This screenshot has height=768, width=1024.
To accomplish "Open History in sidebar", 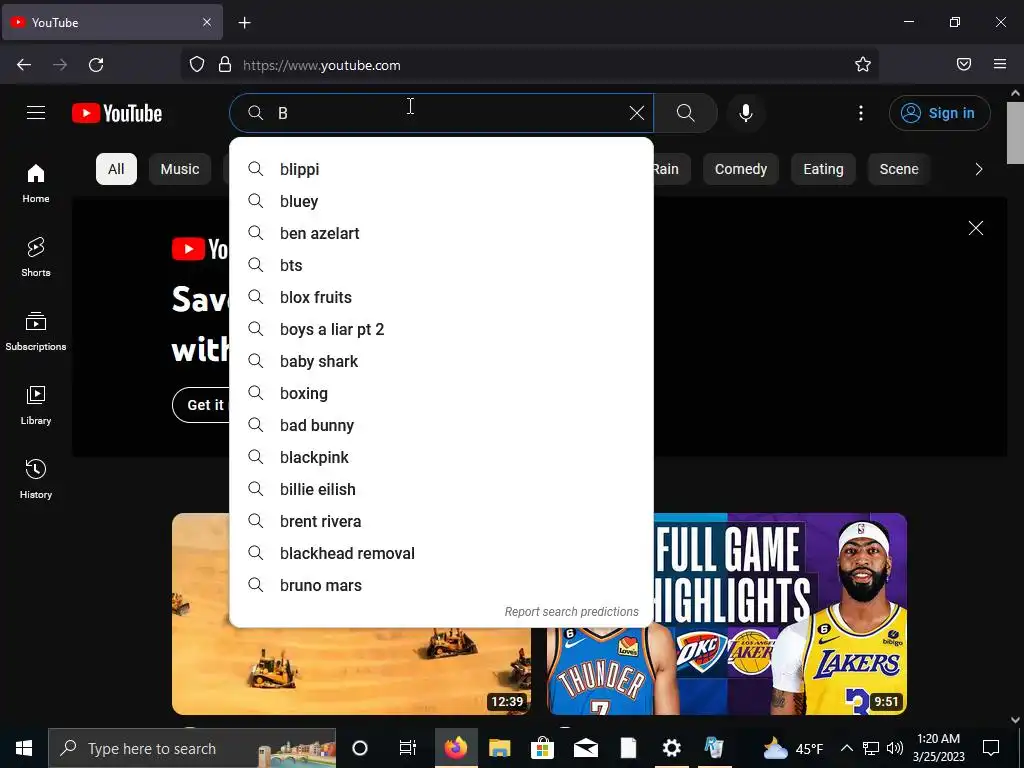I will pyautogui.click(x=36, y=479).
